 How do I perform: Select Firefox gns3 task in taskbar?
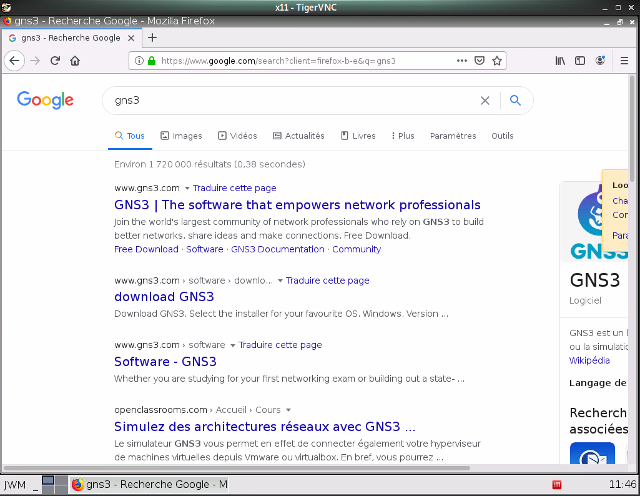149,485
